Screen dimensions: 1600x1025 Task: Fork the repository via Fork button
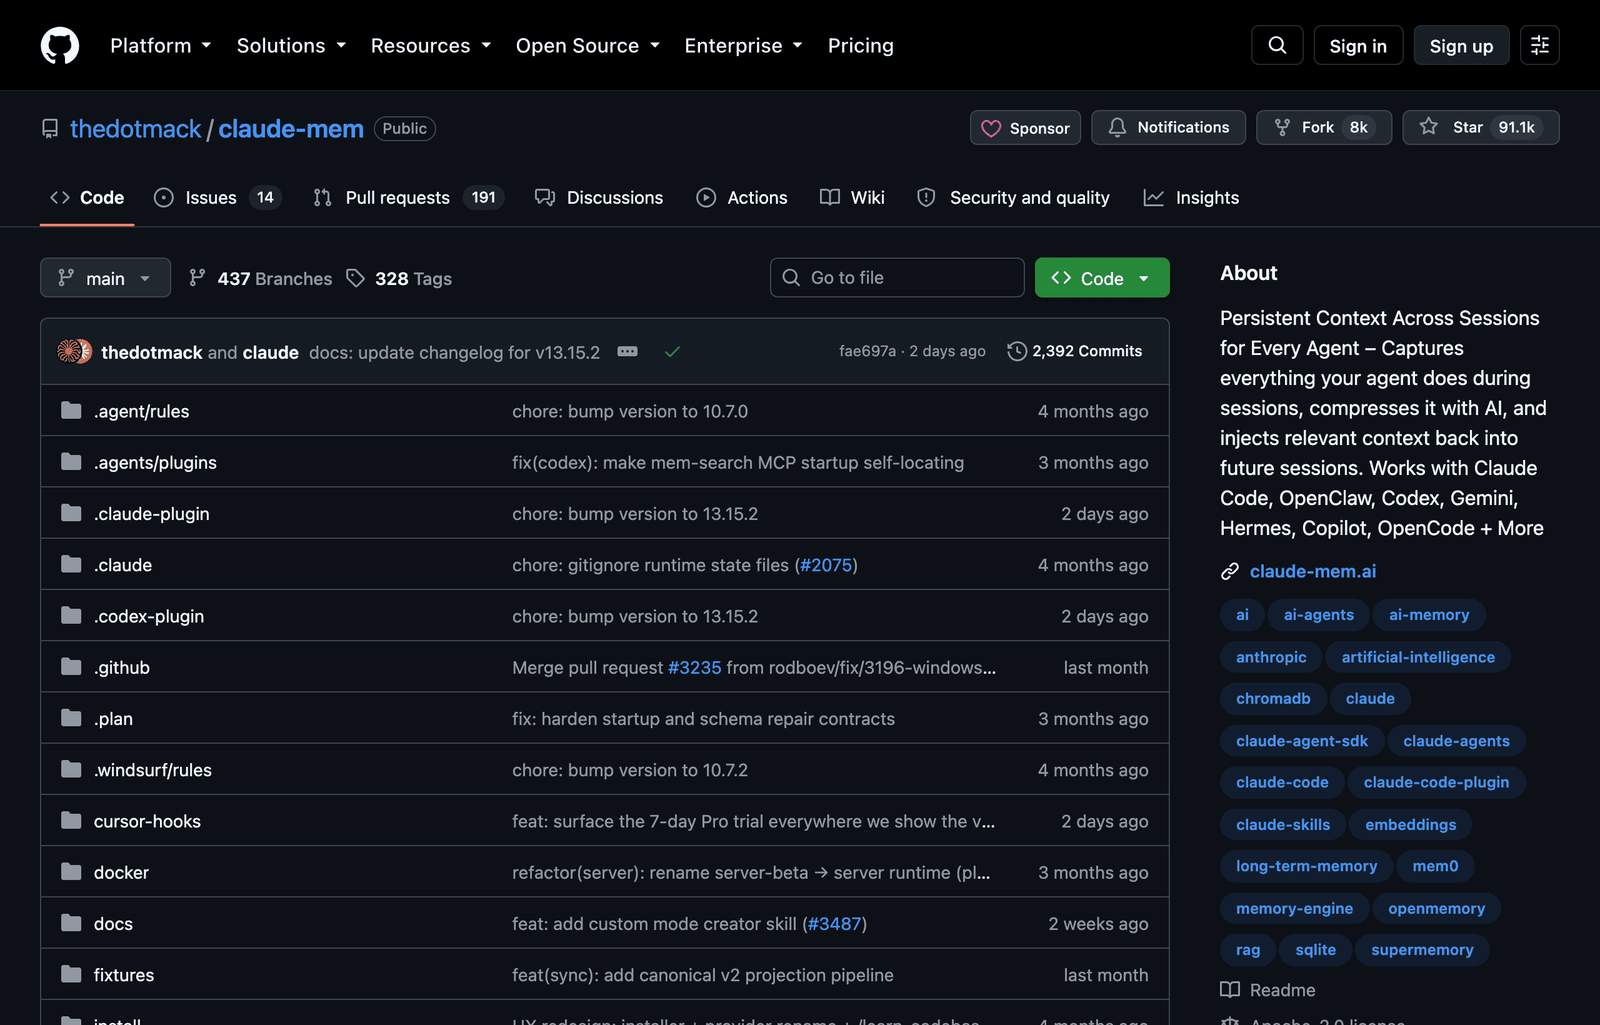coord(1324,128)
